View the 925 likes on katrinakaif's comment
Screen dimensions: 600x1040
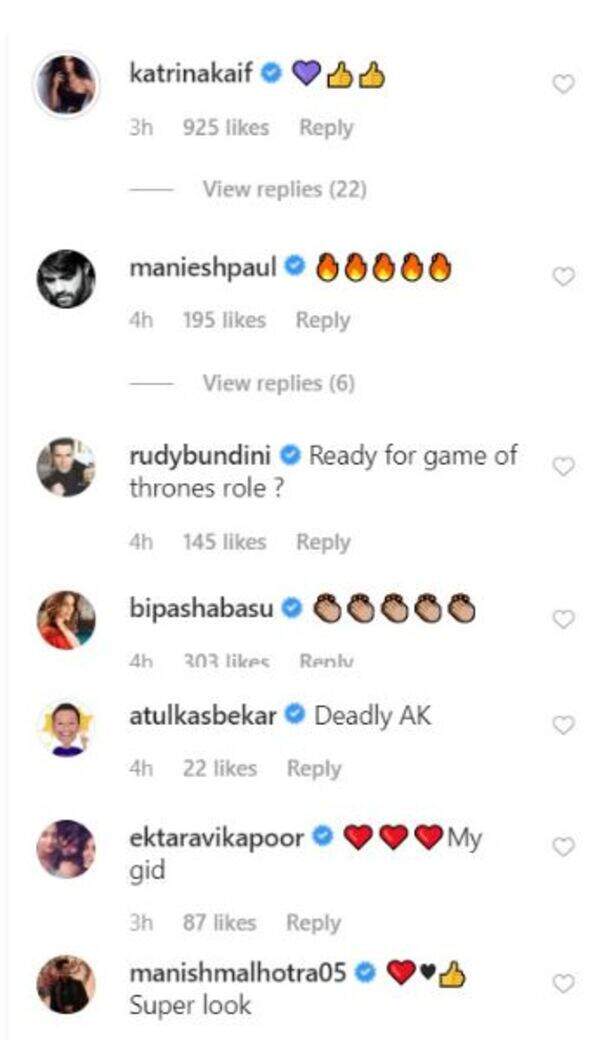[x=226, y=128]
